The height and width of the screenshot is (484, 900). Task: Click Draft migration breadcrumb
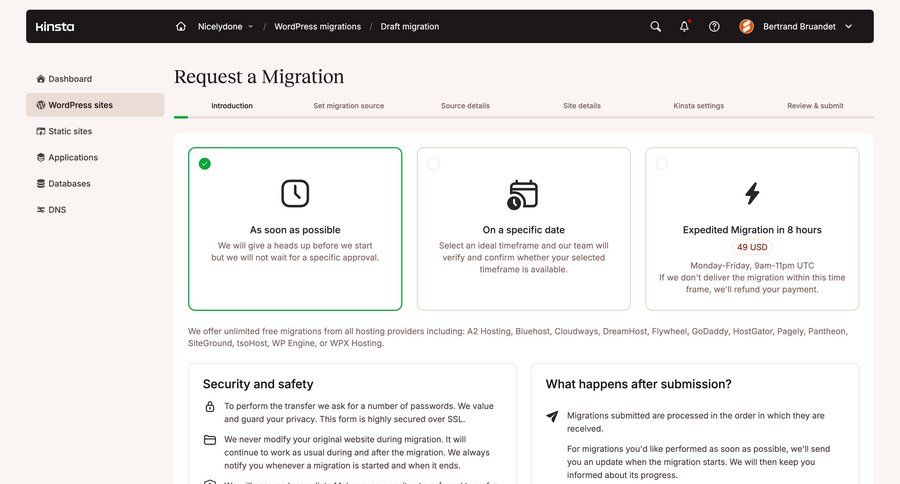pyautogui.click(x=410, y=26)
